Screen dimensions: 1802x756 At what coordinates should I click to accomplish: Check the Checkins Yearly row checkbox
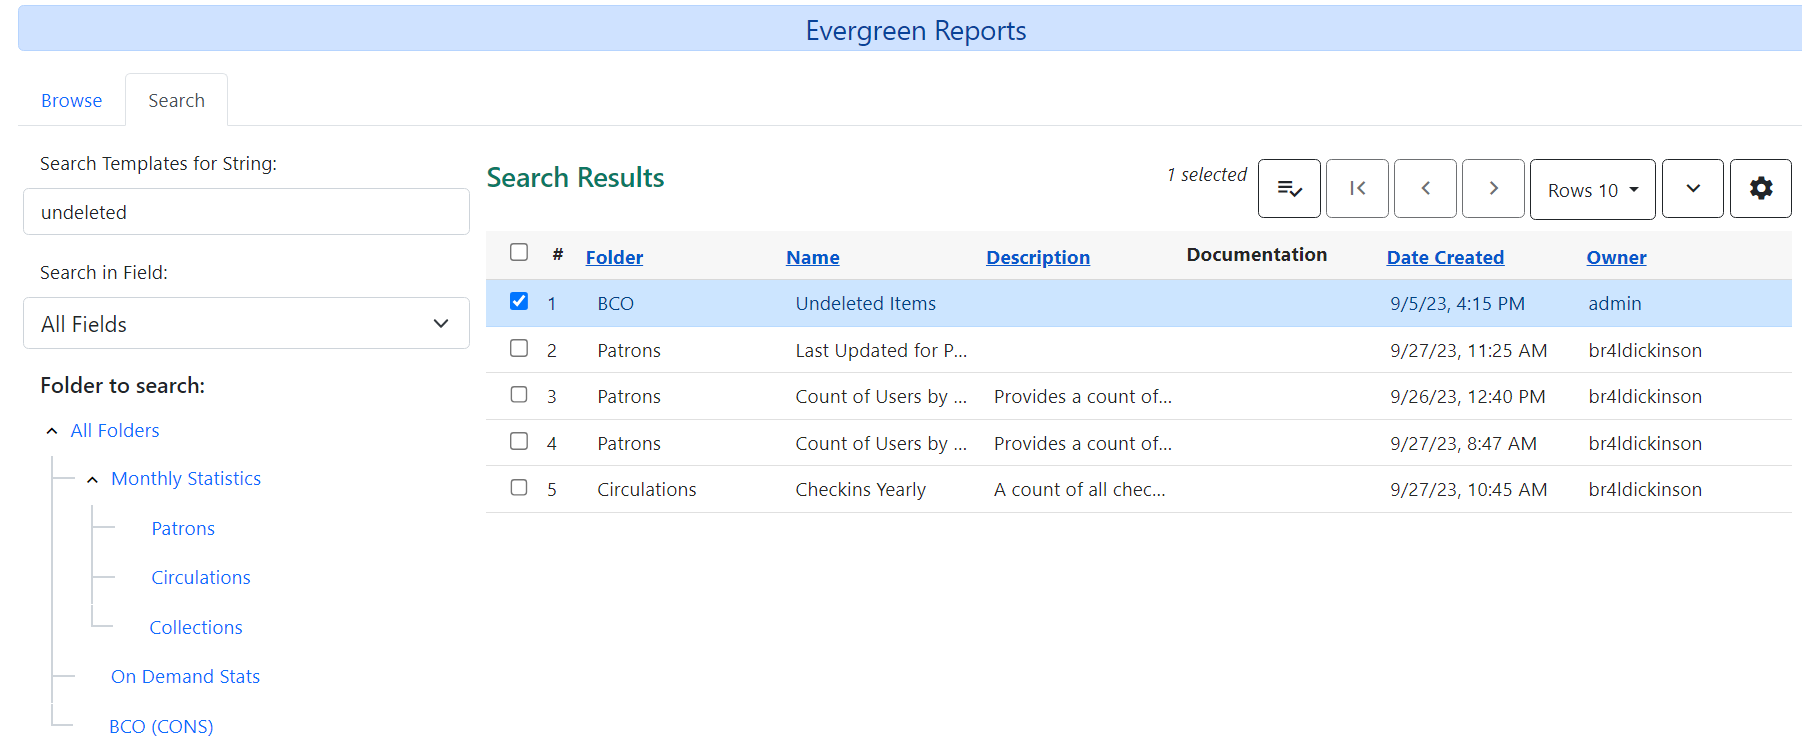tap(519, 488)
